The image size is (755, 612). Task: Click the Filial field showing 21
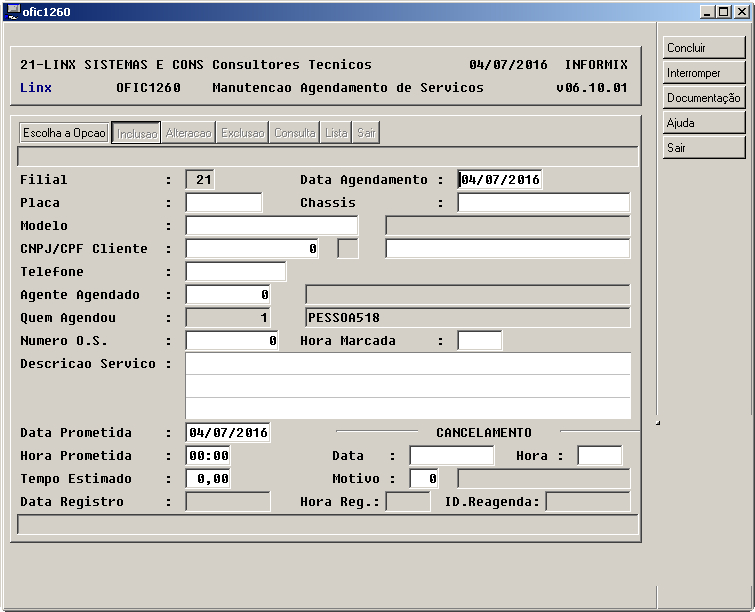200,180
